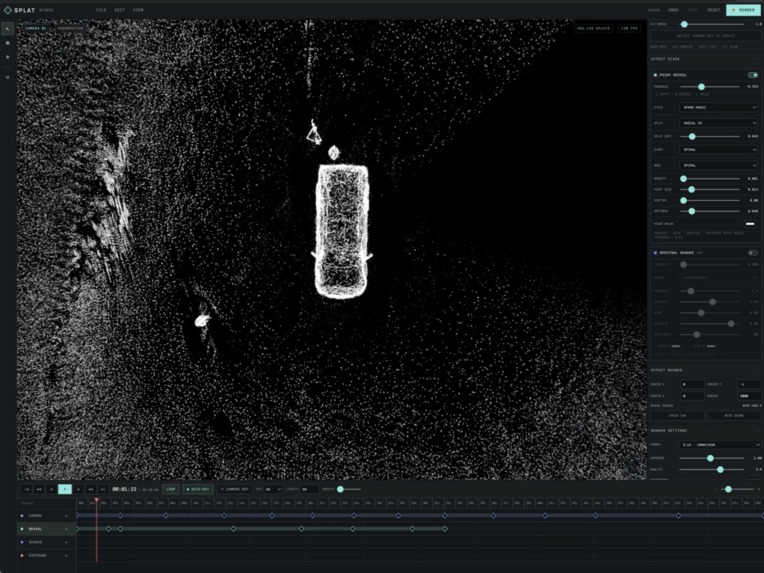
Task: Collapse the Effect Stack section
Action: (x=757, y=59)
